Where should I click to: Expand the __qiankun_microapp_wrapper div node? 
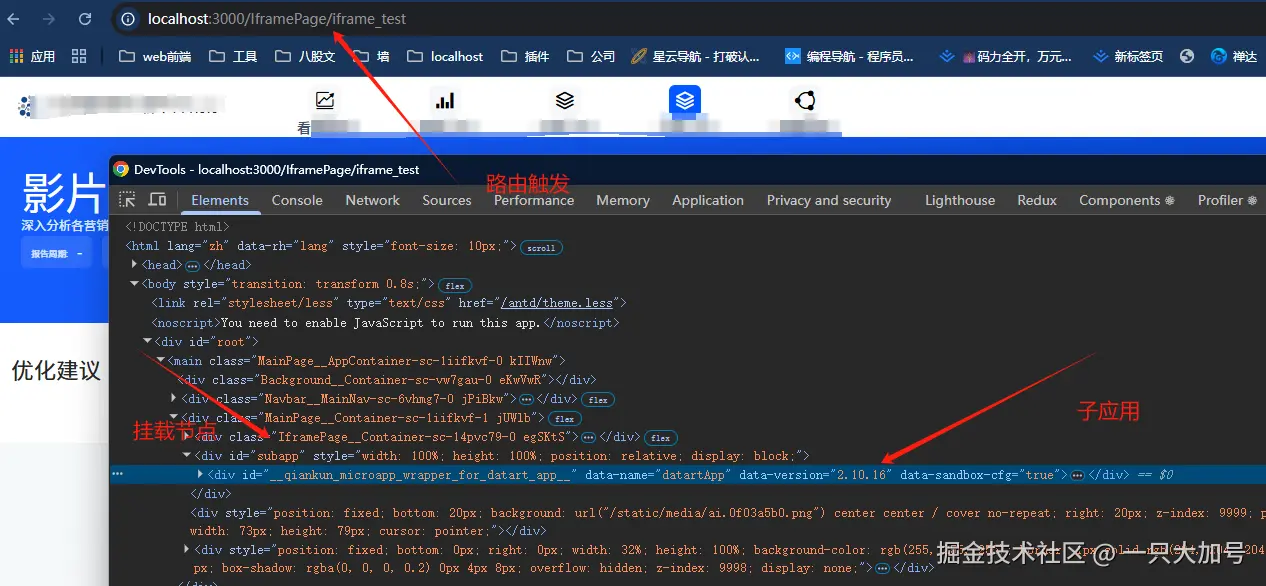click(x=200, y=475)
